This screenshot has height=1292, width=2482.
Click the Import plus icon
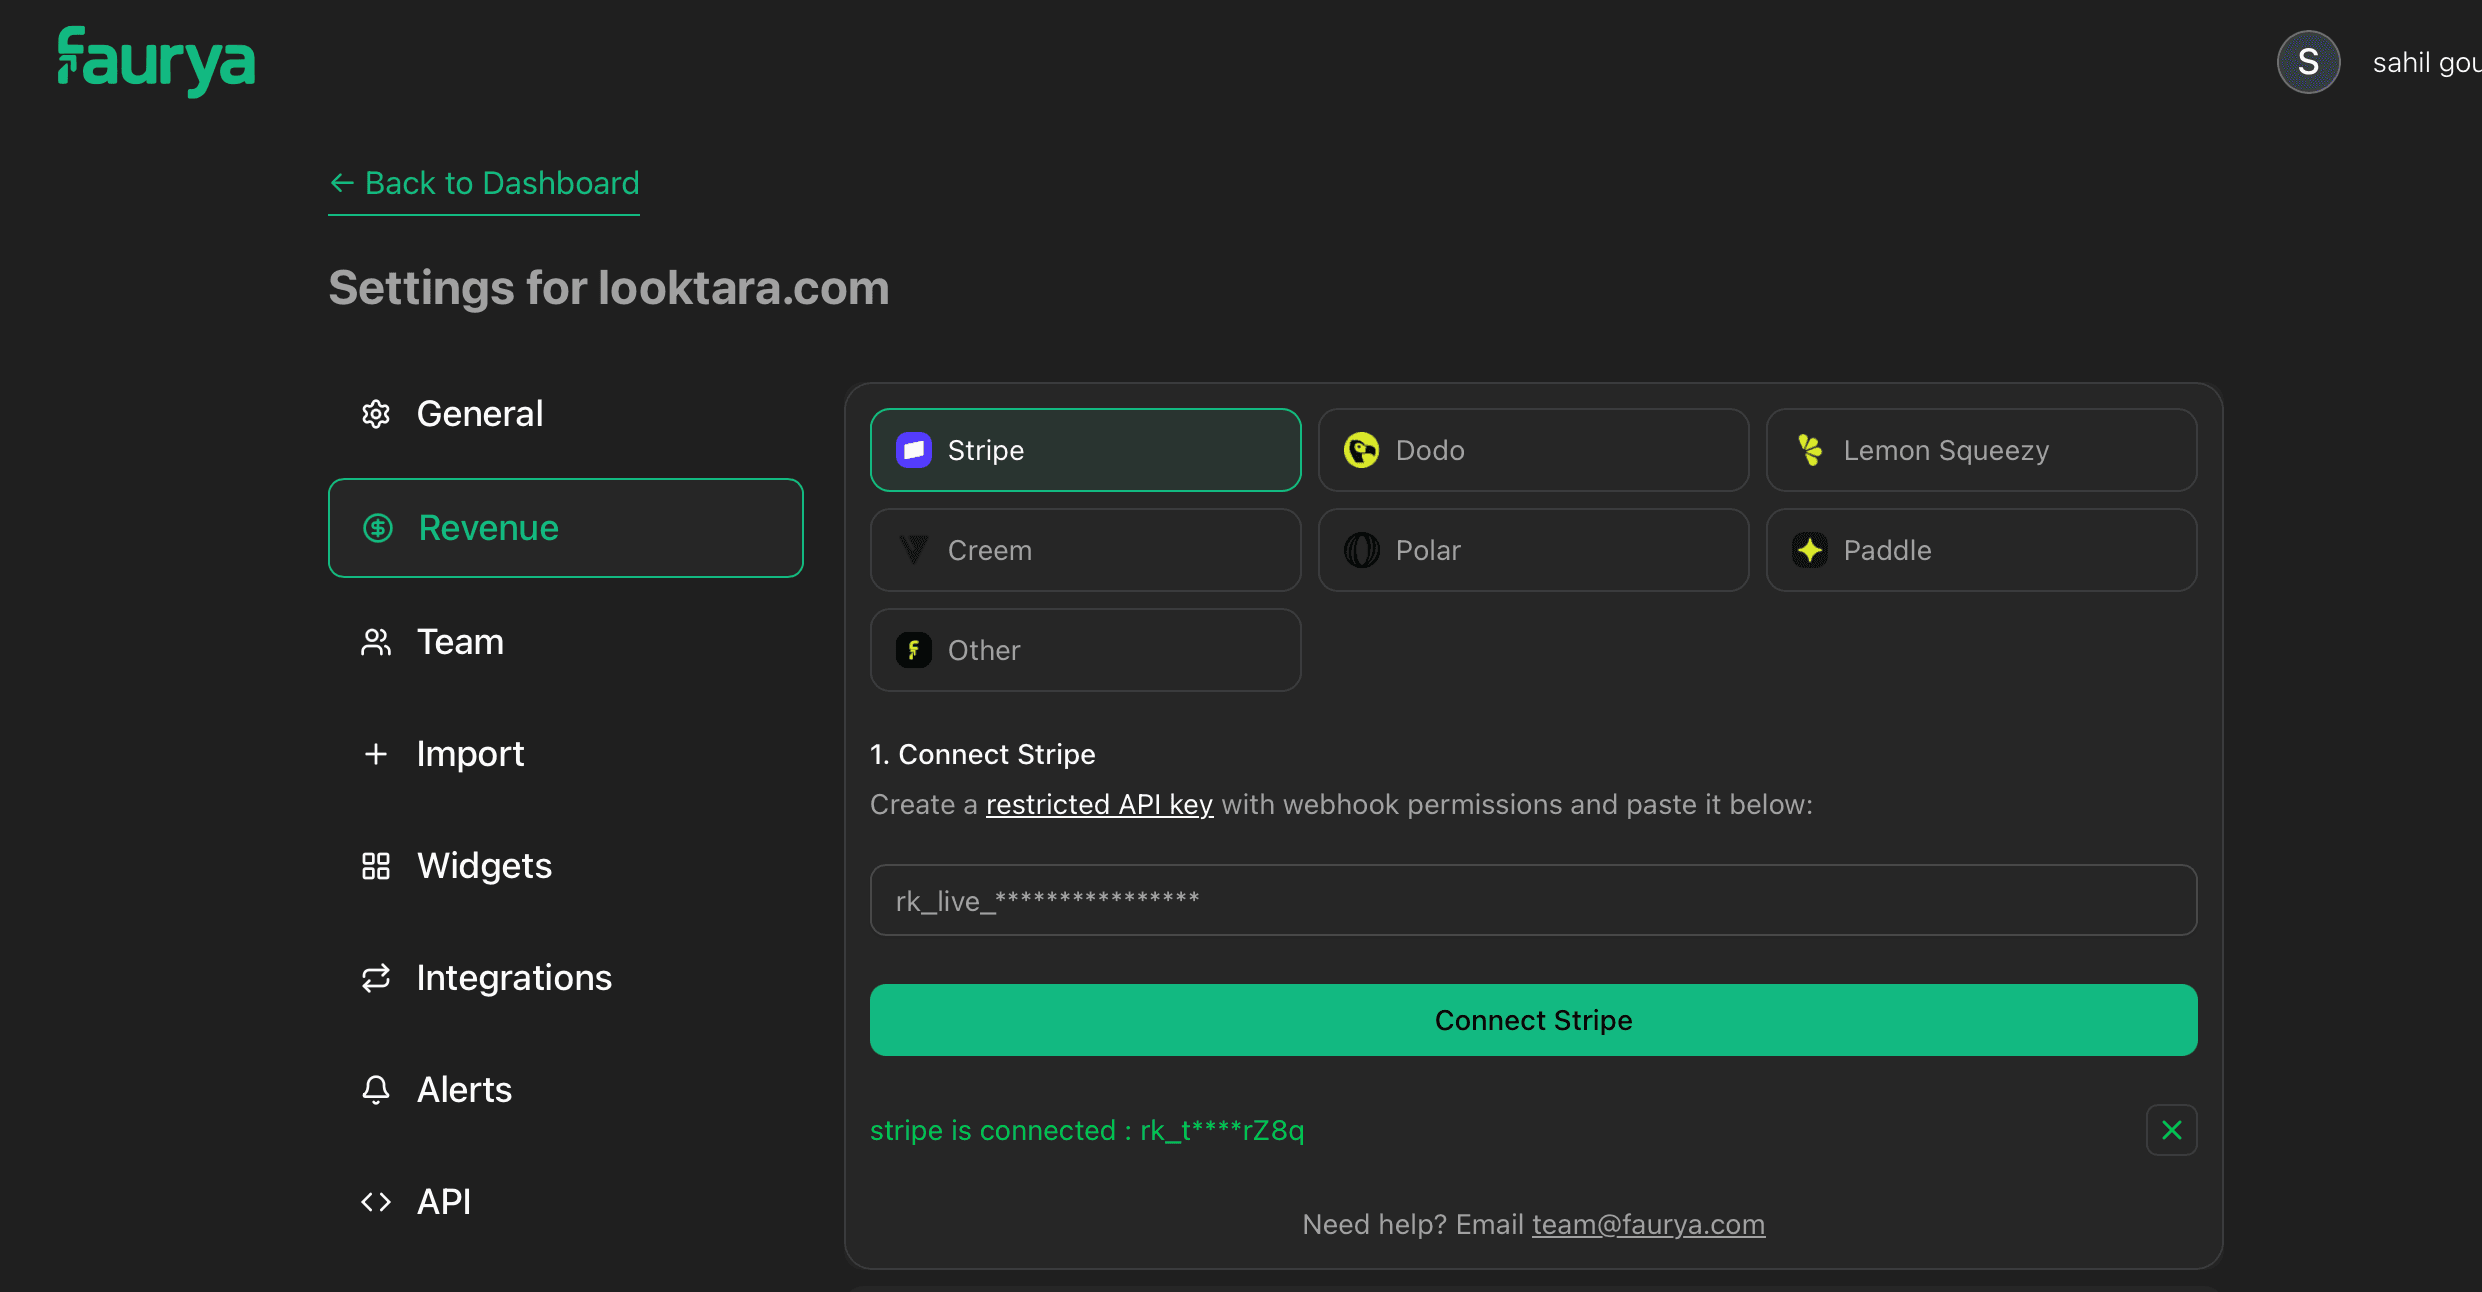[x=376, y=754]
